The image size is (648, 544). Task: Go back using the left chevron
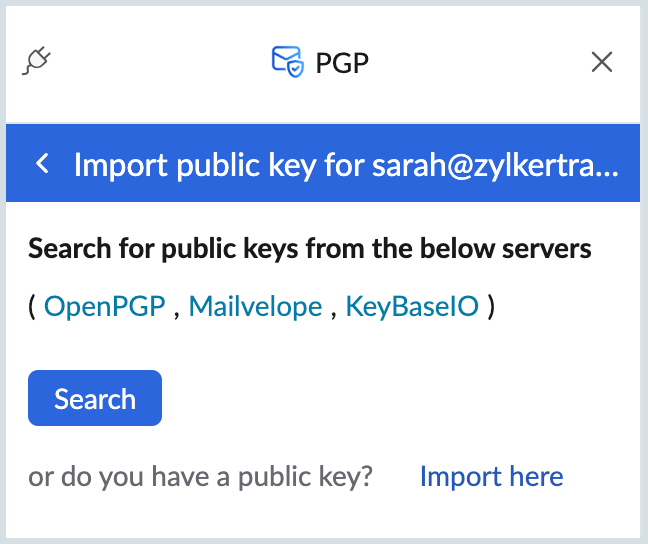click(42, 163)
